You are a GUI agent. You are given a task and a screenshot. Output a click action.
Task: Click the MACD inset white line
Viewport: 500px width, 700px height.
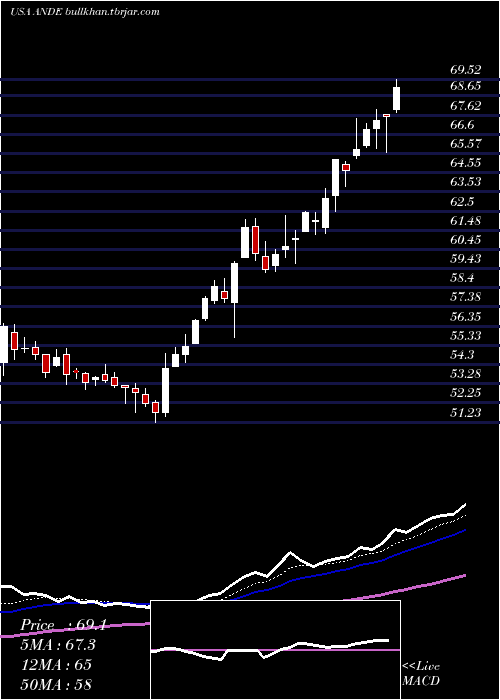point(270,650)
